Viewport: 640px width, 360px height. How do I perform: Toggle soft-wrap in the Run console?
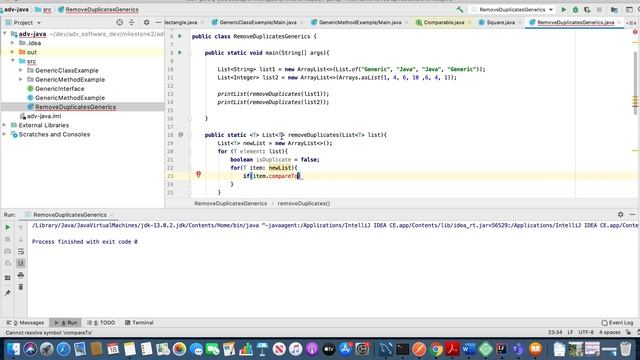(21, 251)
